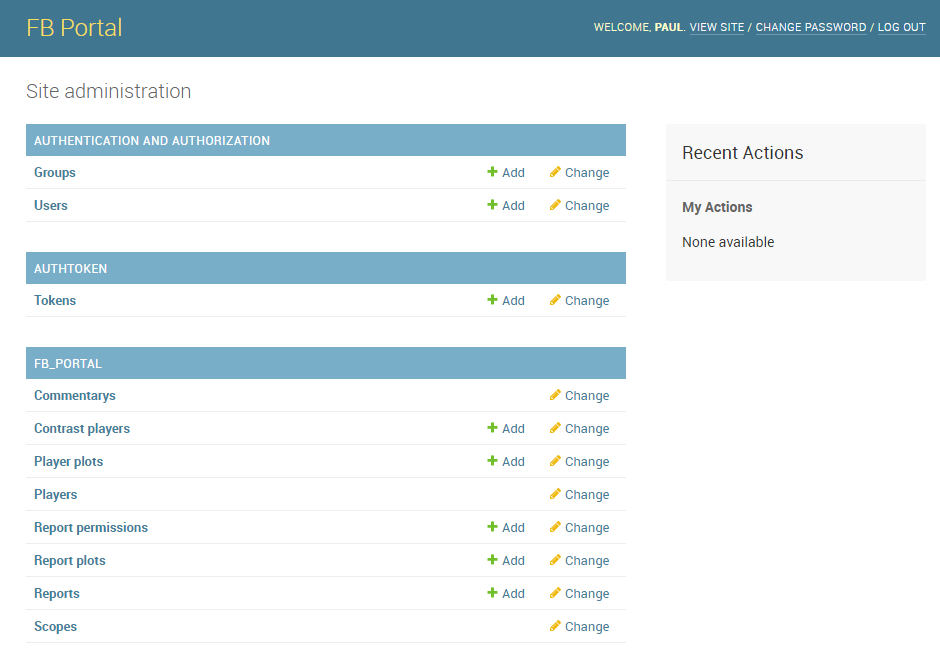Click the pencil icon in Groups row
The height and width of the screenshot is (664, 940).
coord(555,172)
